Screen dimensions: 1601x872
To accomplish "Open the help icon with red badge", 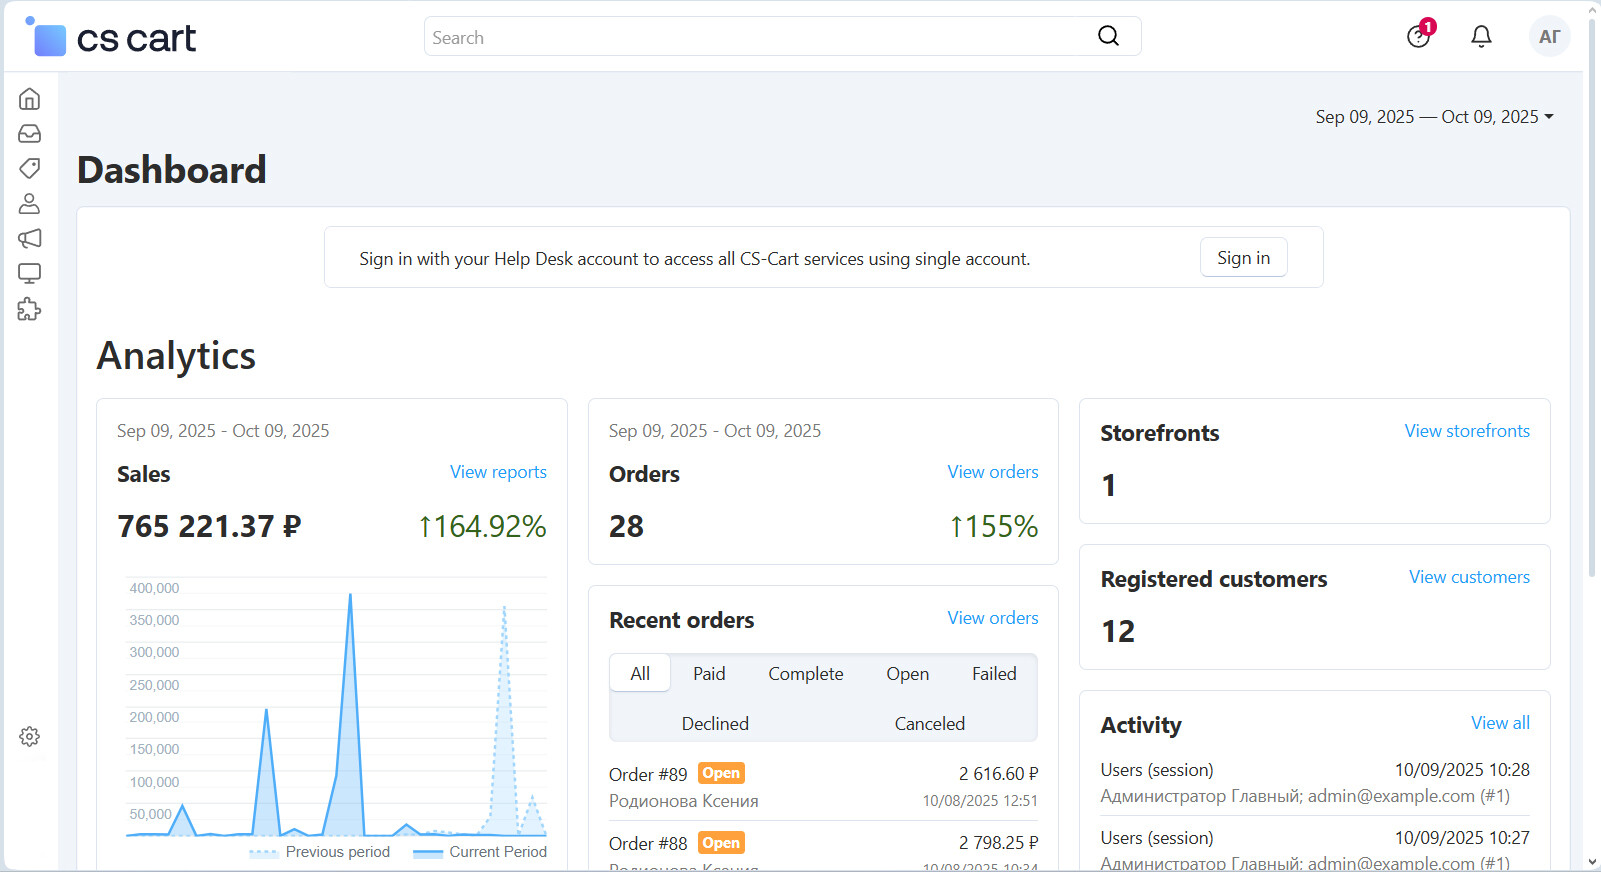I will tap(1418, 37).
